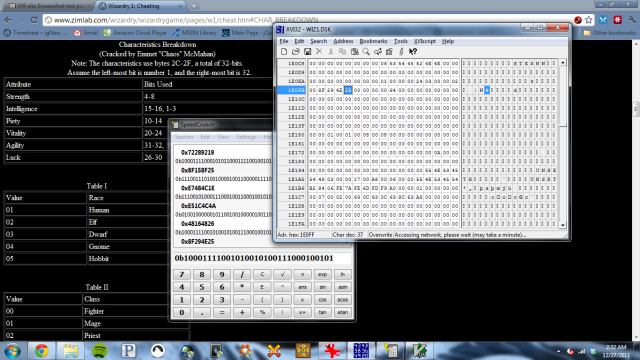Click the bookmark star in address bar
640x360 pixels.
(588, 20)
